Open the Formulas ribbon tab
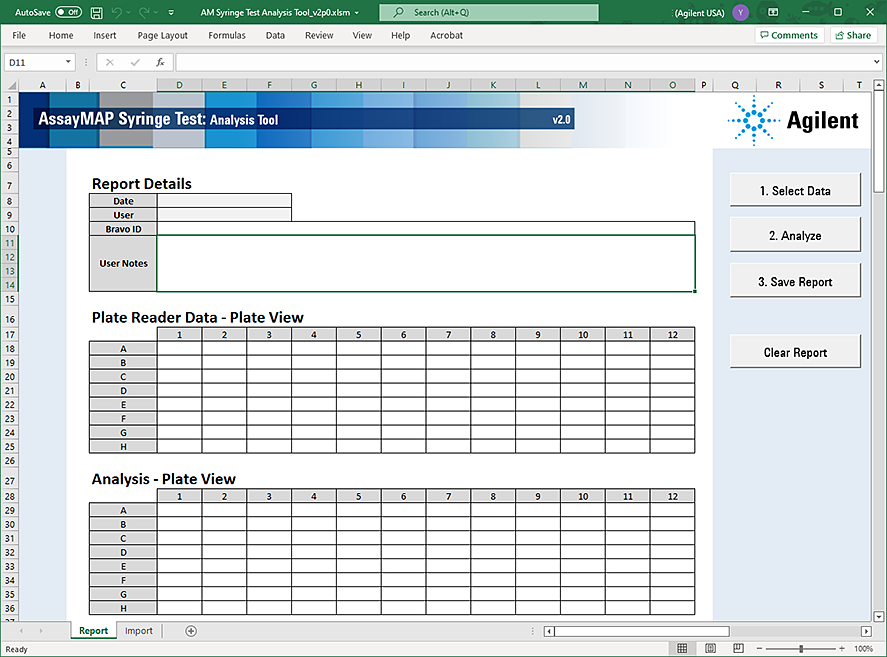Image resolution: width=887 pixels, height=657 pixels. [227, 35]
